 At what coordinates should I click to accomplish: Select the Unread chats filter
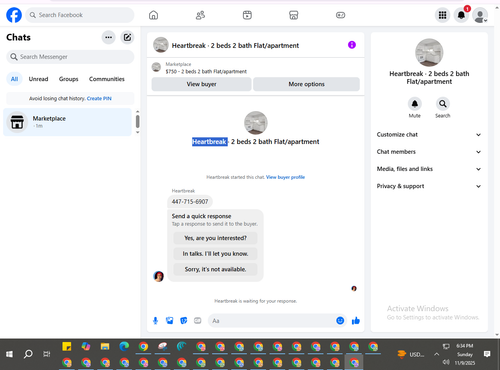point(38,79)
